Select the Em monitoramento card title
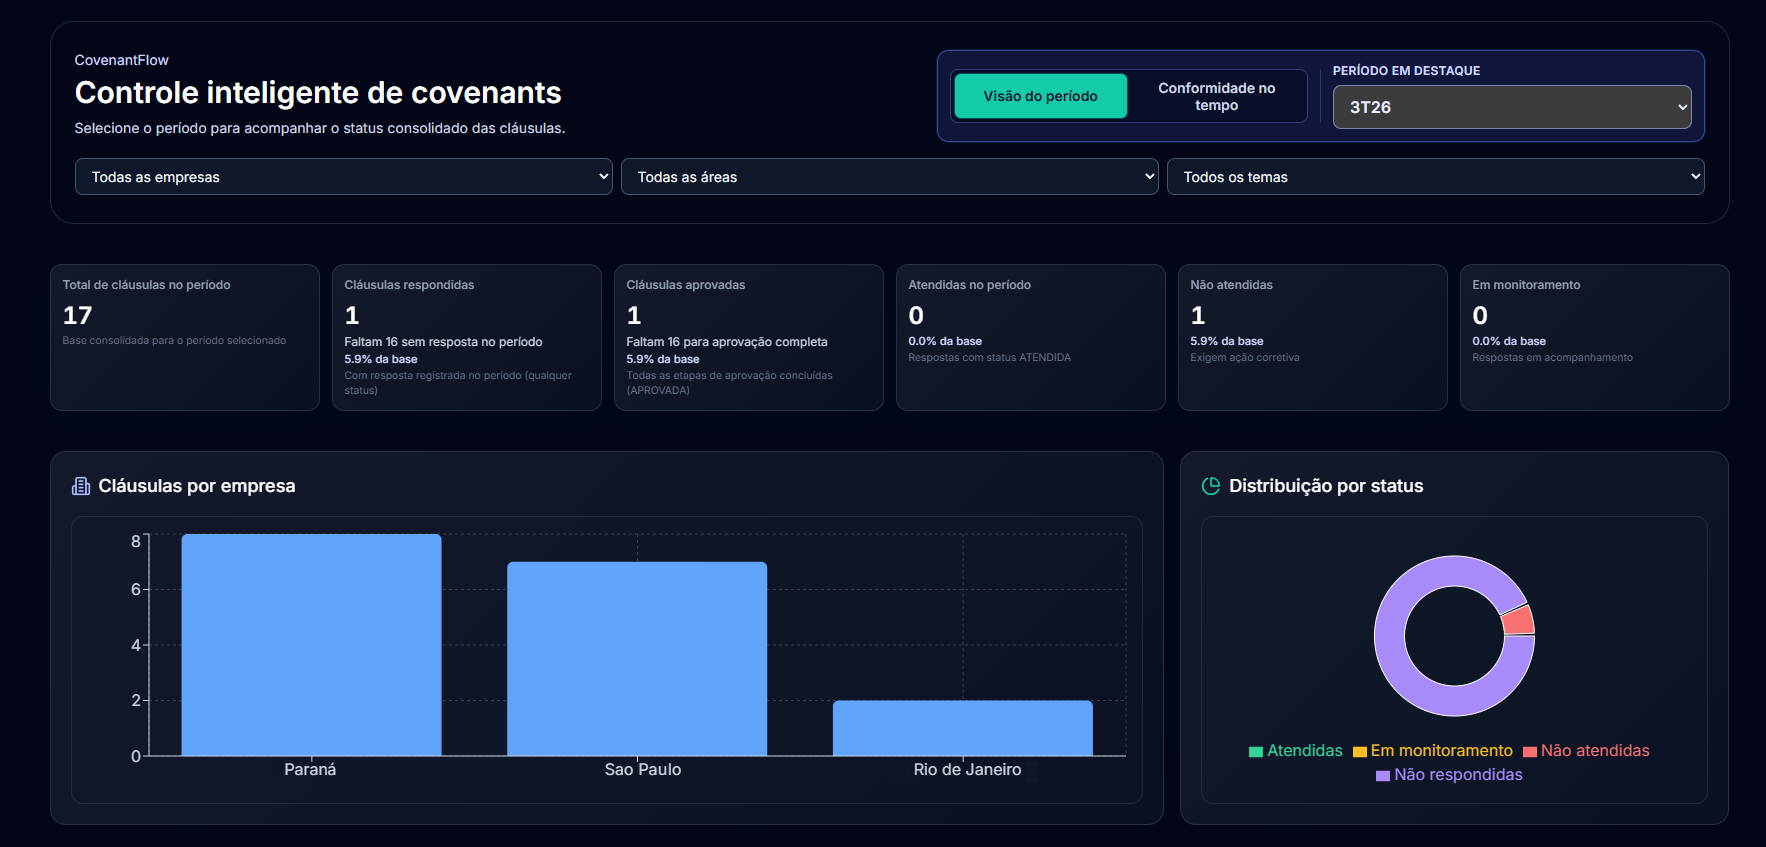1766x847 pixels. coord(1526,285)
